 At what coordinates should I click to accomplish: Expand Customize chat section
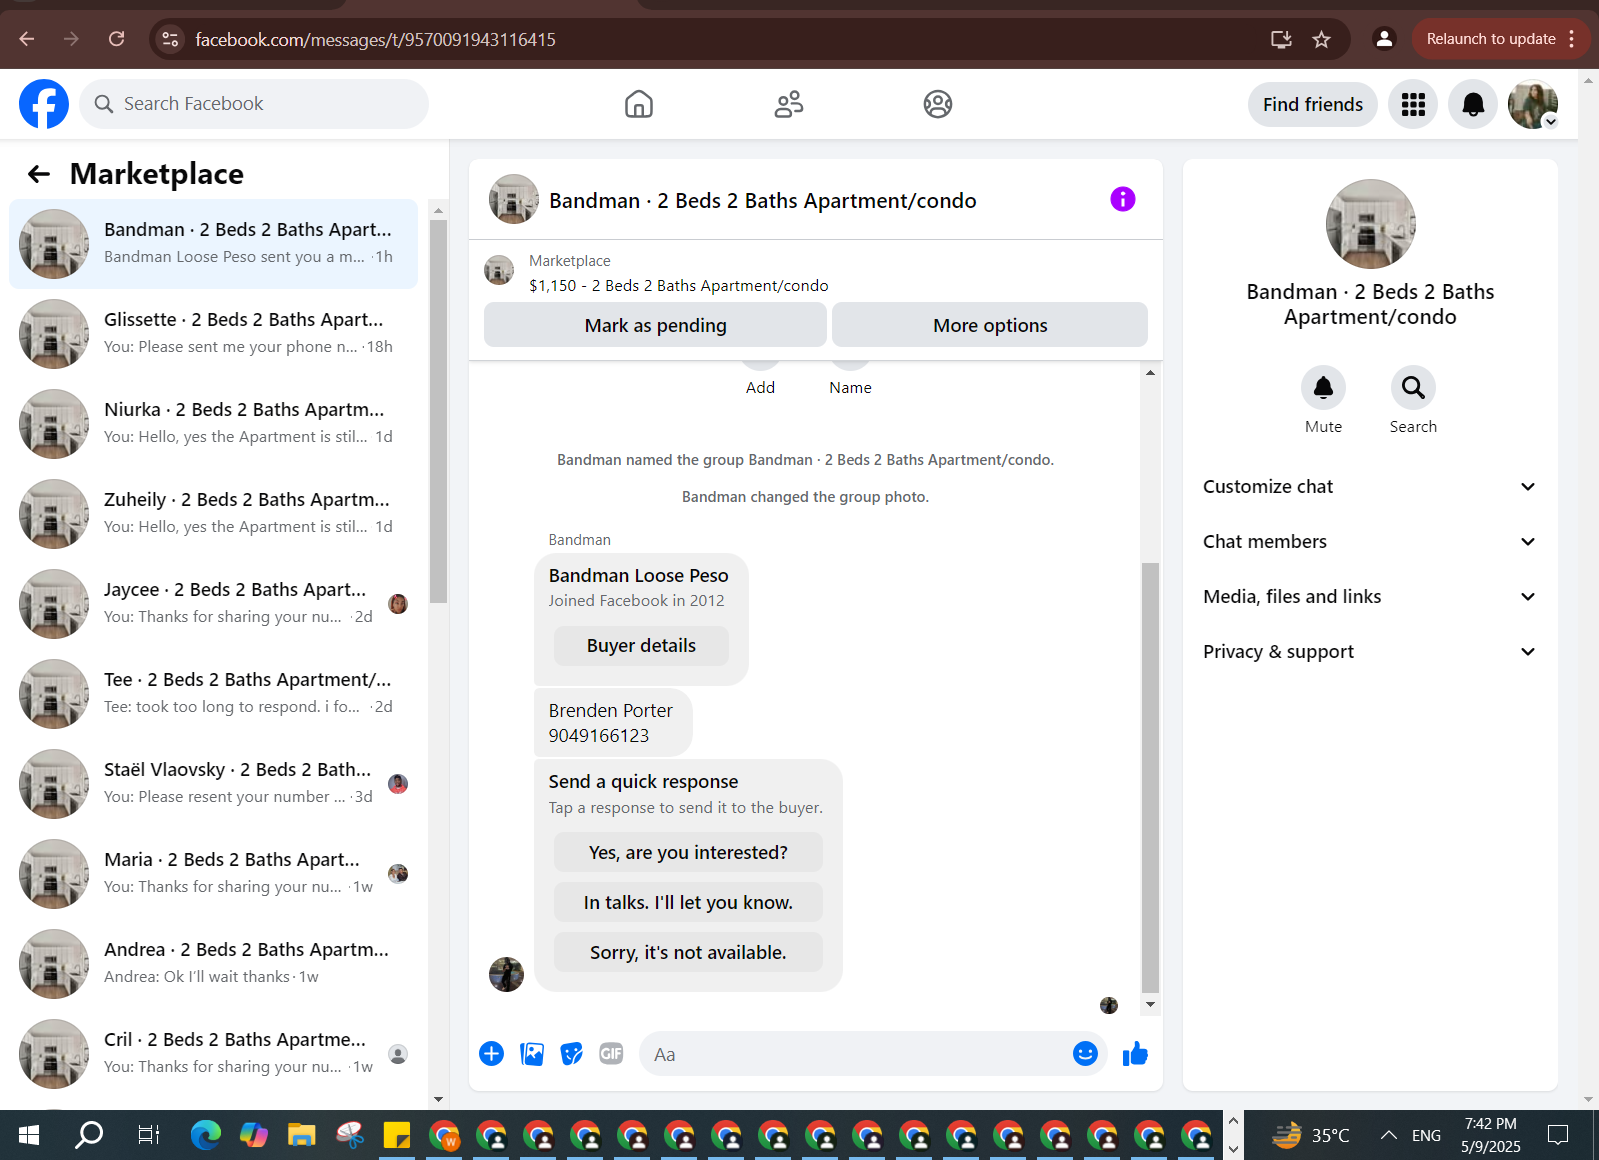(x=1369, y=487)
